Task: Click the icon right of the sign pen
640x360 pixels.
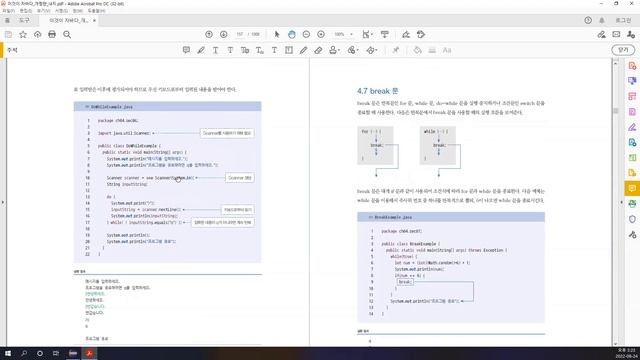Action: point(421,34)
